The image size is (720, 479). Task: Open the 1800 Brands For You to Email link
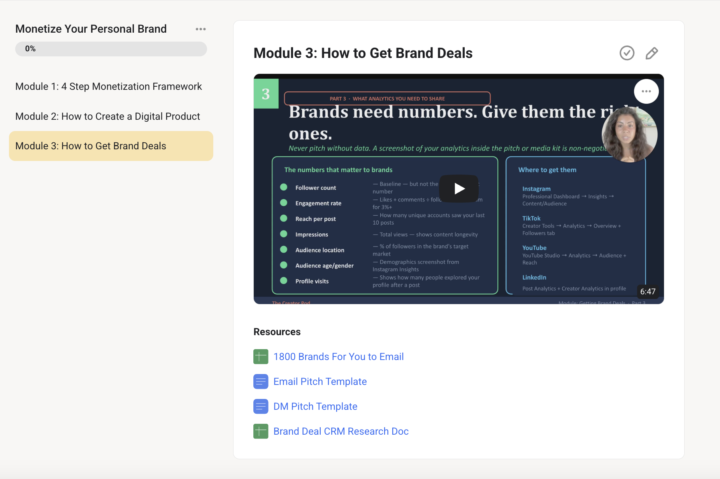click(x=338, y=357)
